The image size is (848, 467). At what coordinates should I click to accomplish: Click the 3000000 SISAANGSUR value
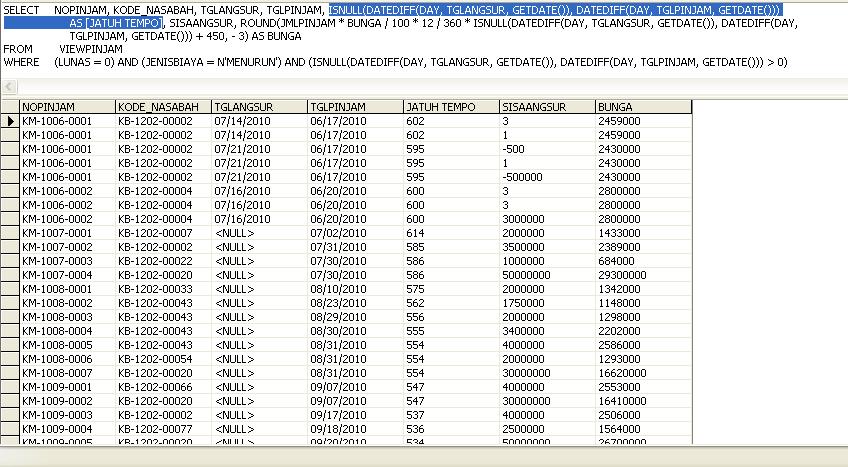tap(547, 219)
